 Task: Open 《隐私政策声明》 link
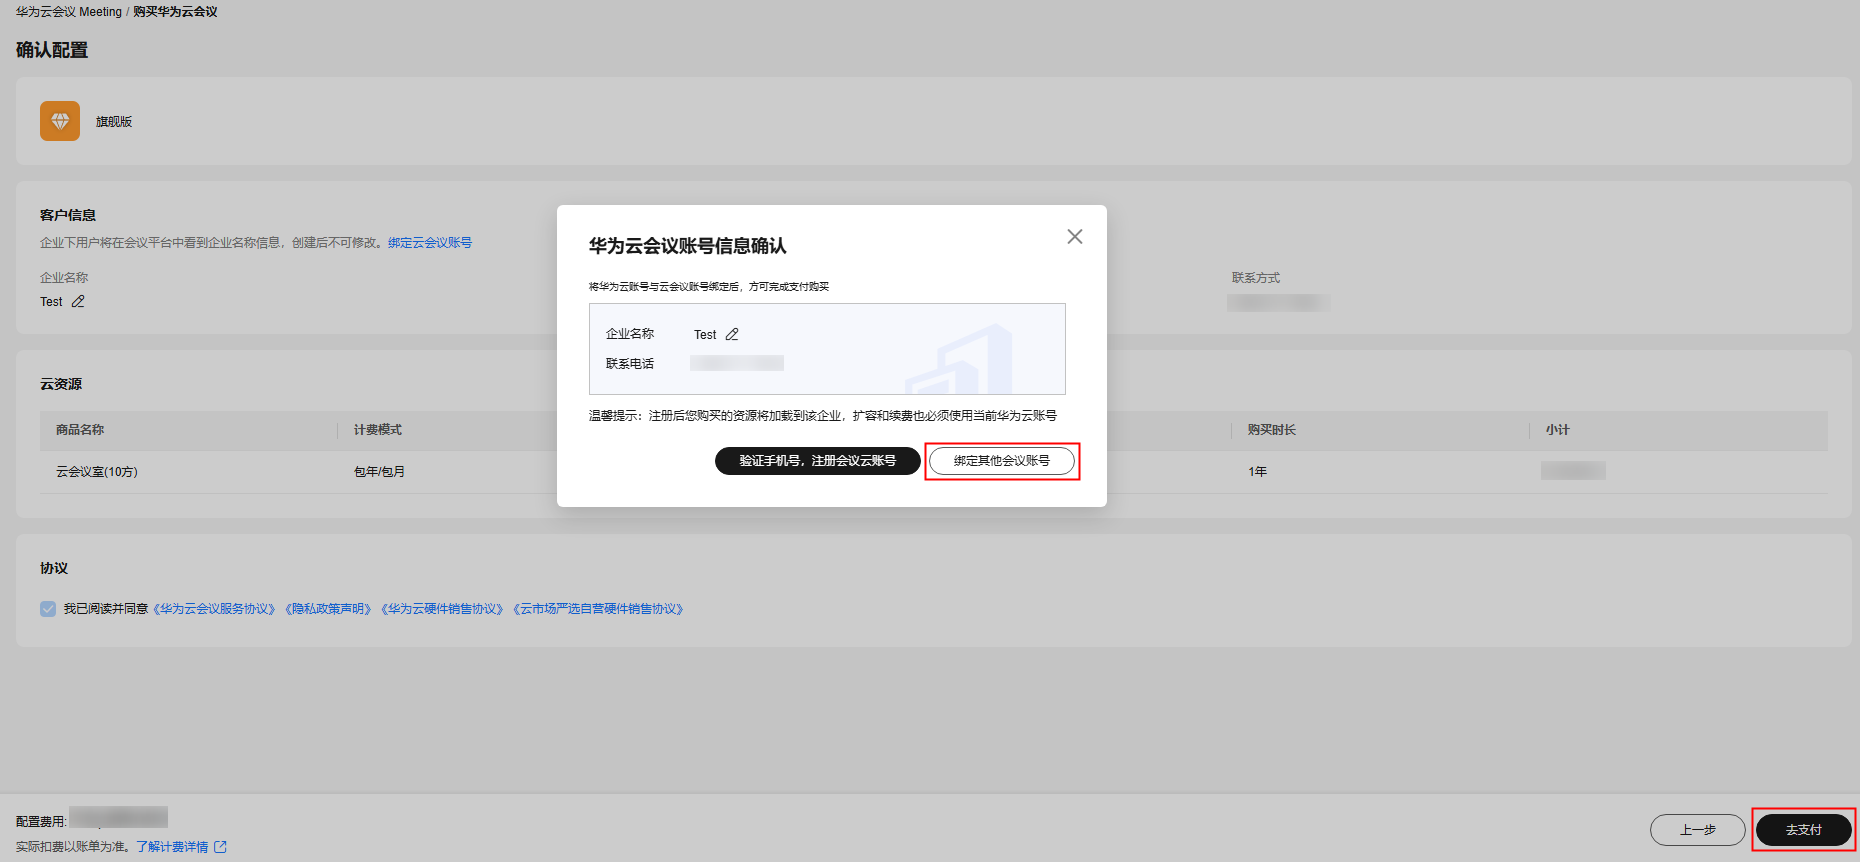click(328, 609)
